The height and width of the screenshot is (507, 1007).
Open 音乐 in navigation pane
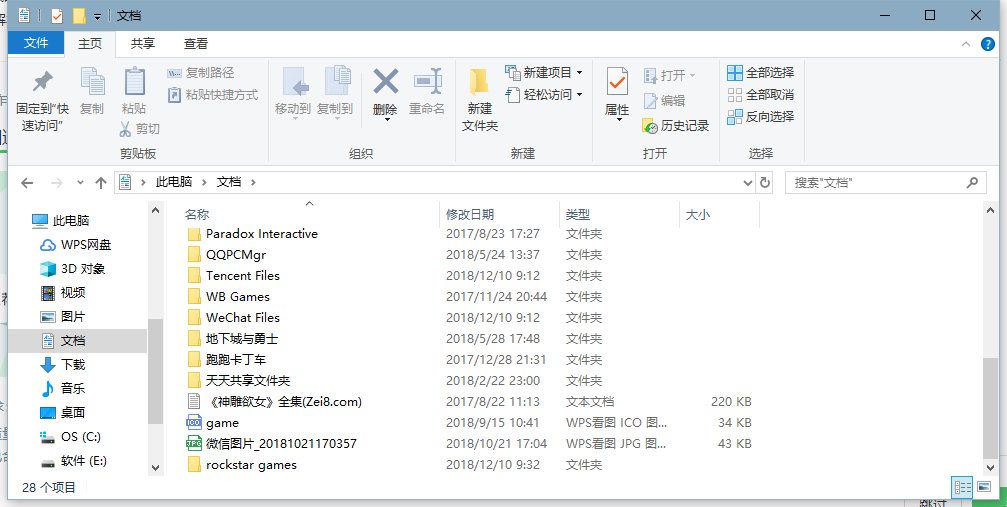(73, 388)
